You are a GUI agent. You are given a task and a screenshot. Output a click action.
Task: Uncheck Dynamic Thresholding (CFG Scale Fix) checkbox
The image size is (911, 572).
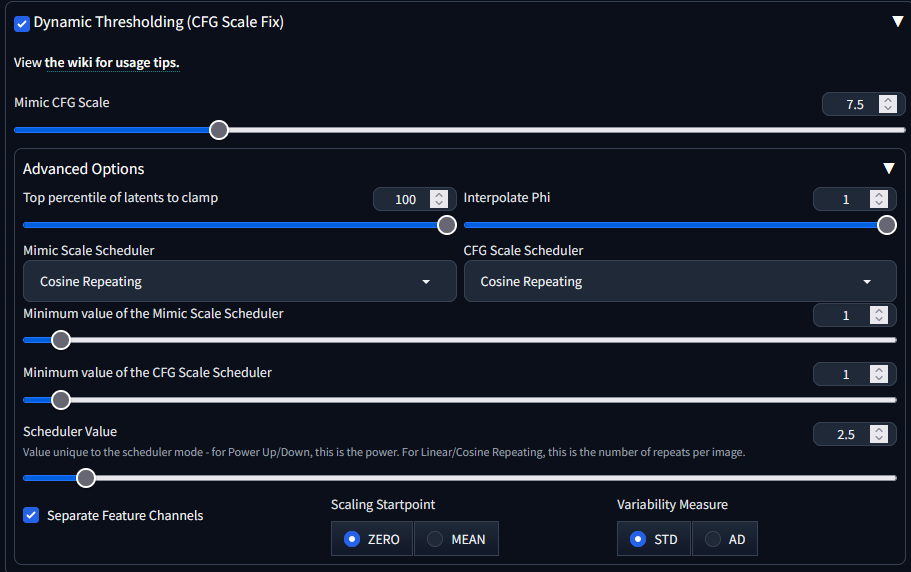pyautogui.click(x=22, y=22)
